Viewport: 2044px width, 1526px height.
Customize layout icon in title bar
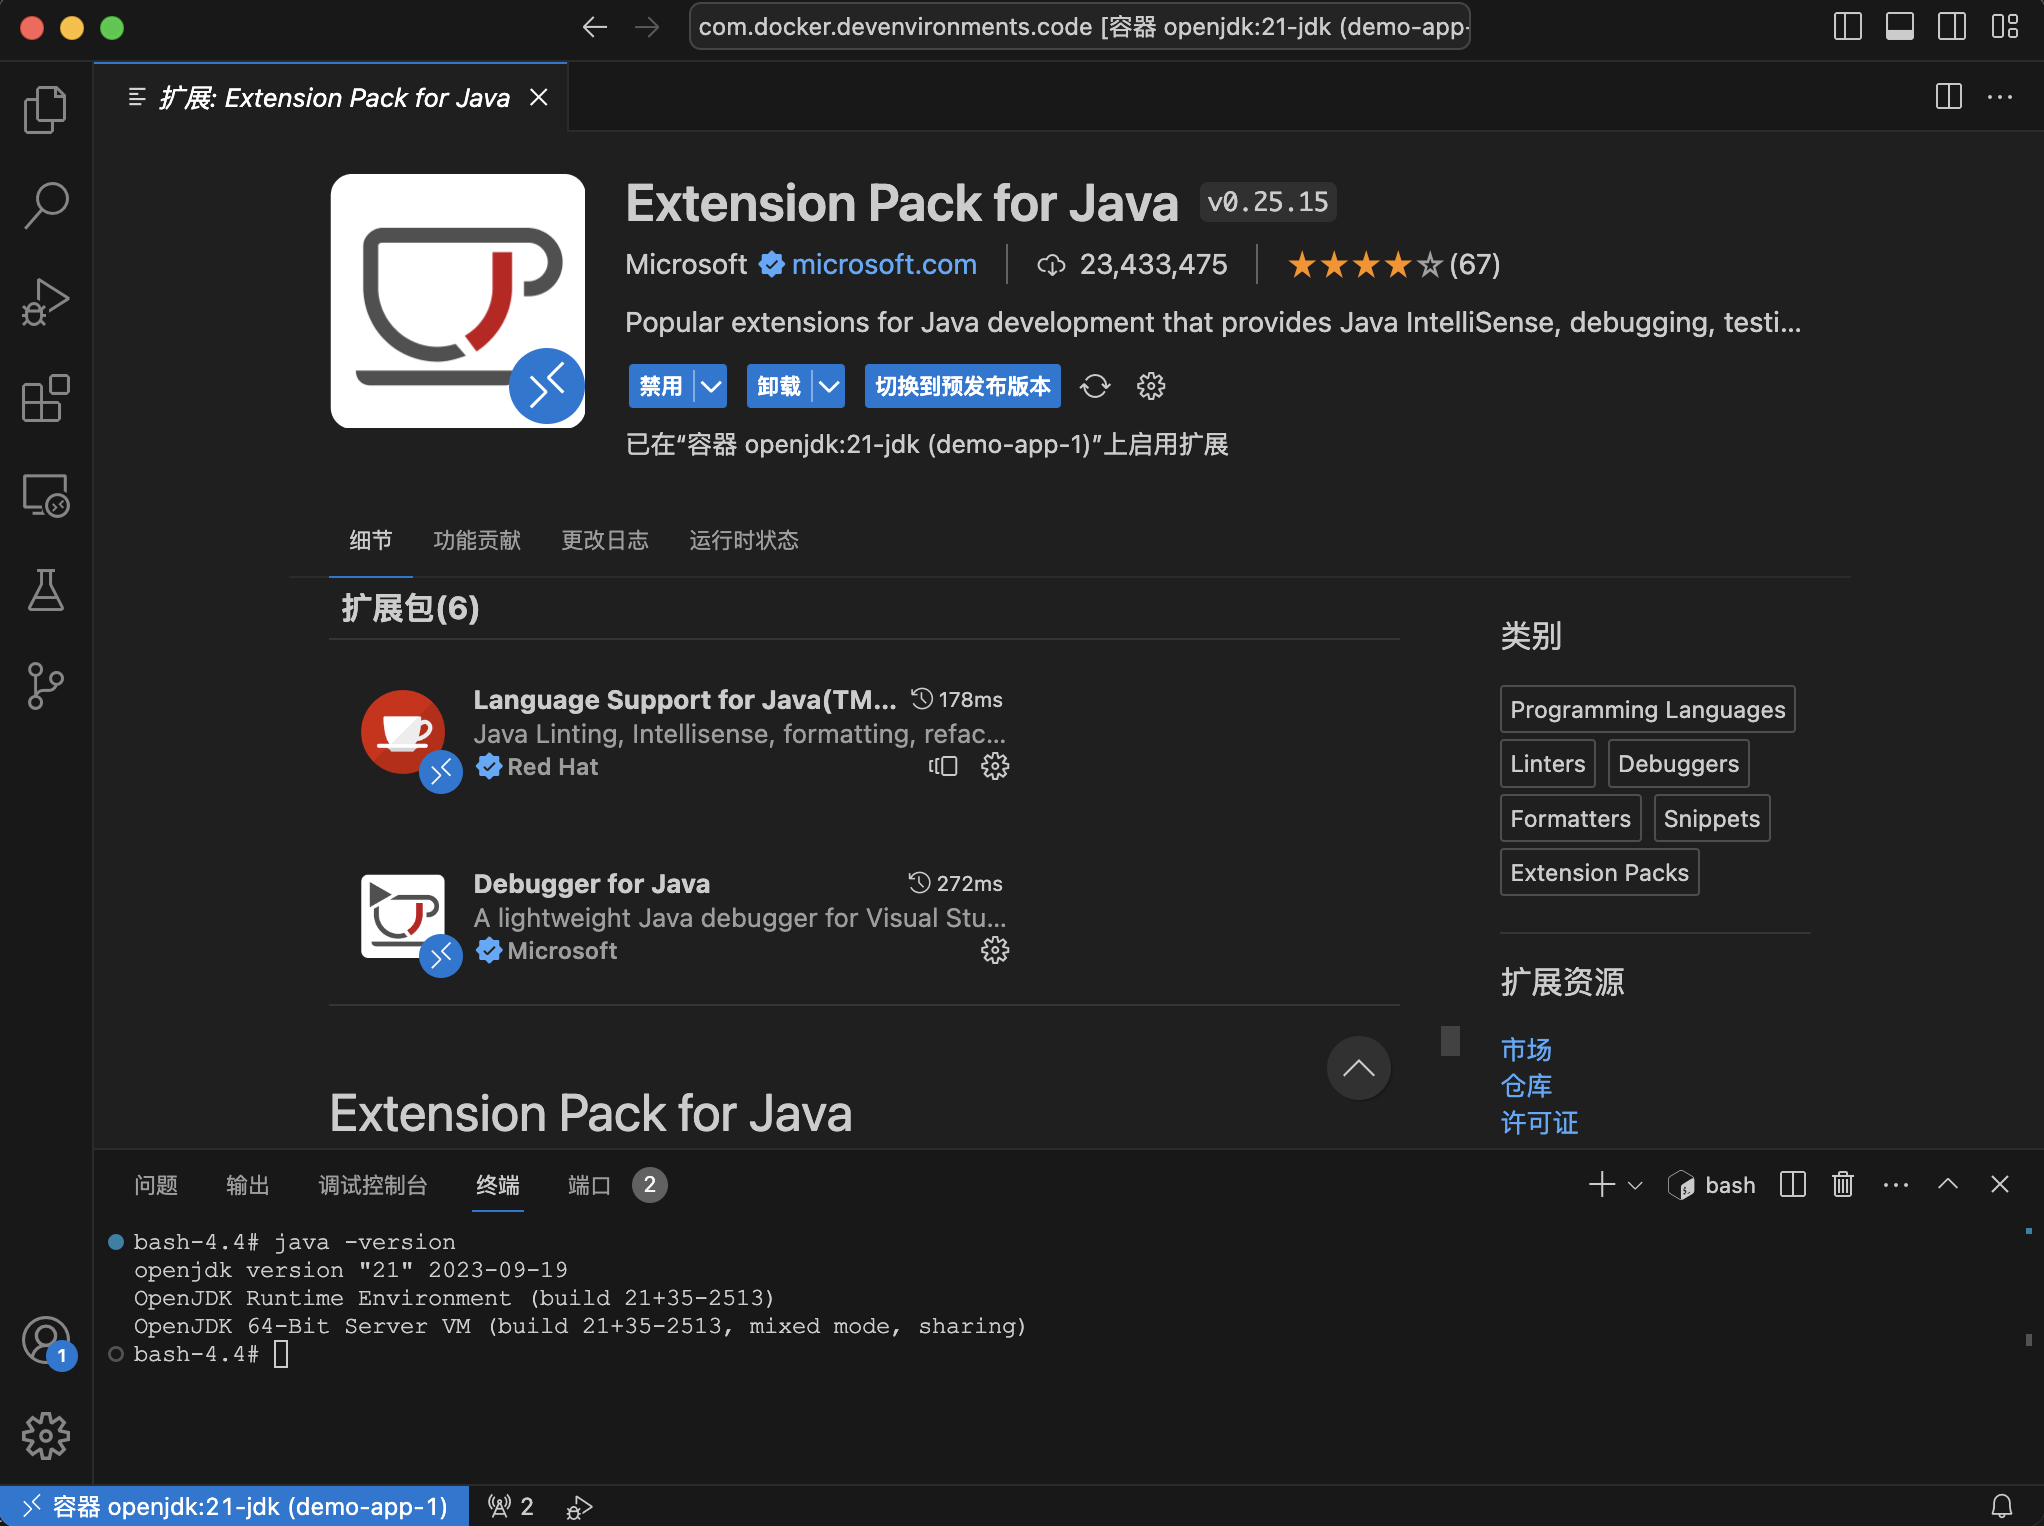(x=2004, y=27)
